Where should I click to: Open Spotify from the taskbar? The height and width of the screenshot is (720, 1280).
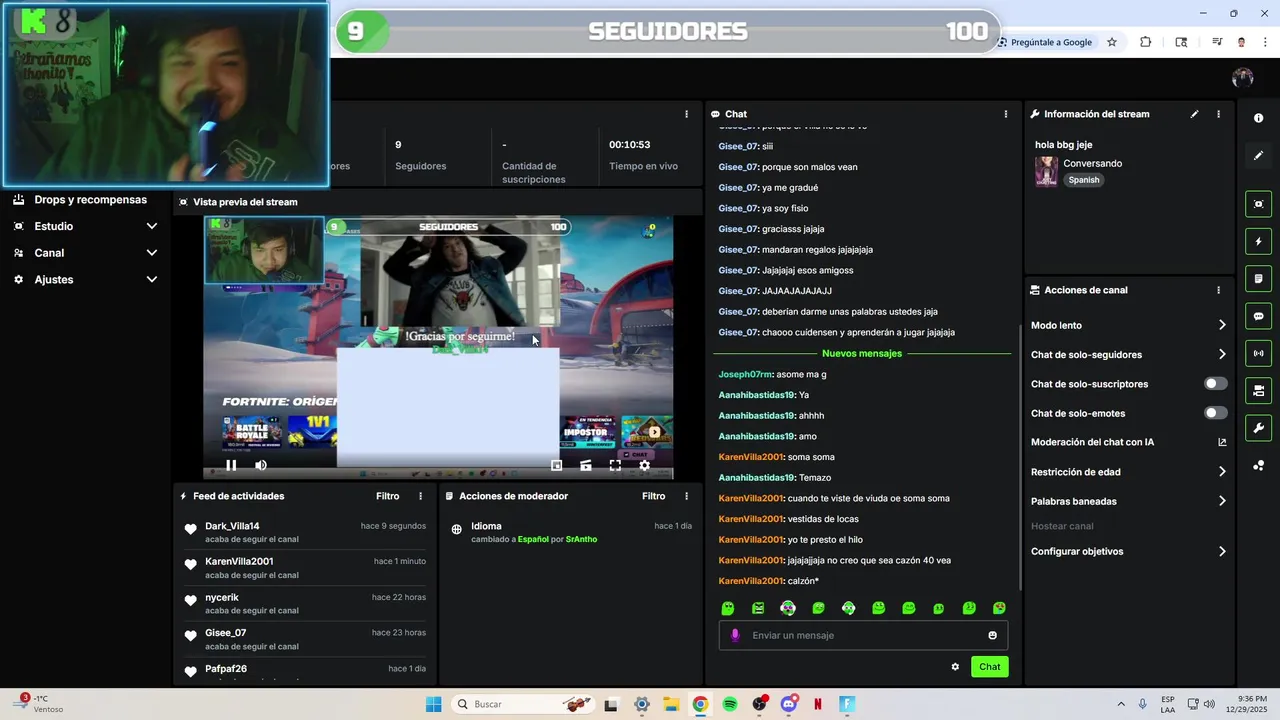point(730,704)
